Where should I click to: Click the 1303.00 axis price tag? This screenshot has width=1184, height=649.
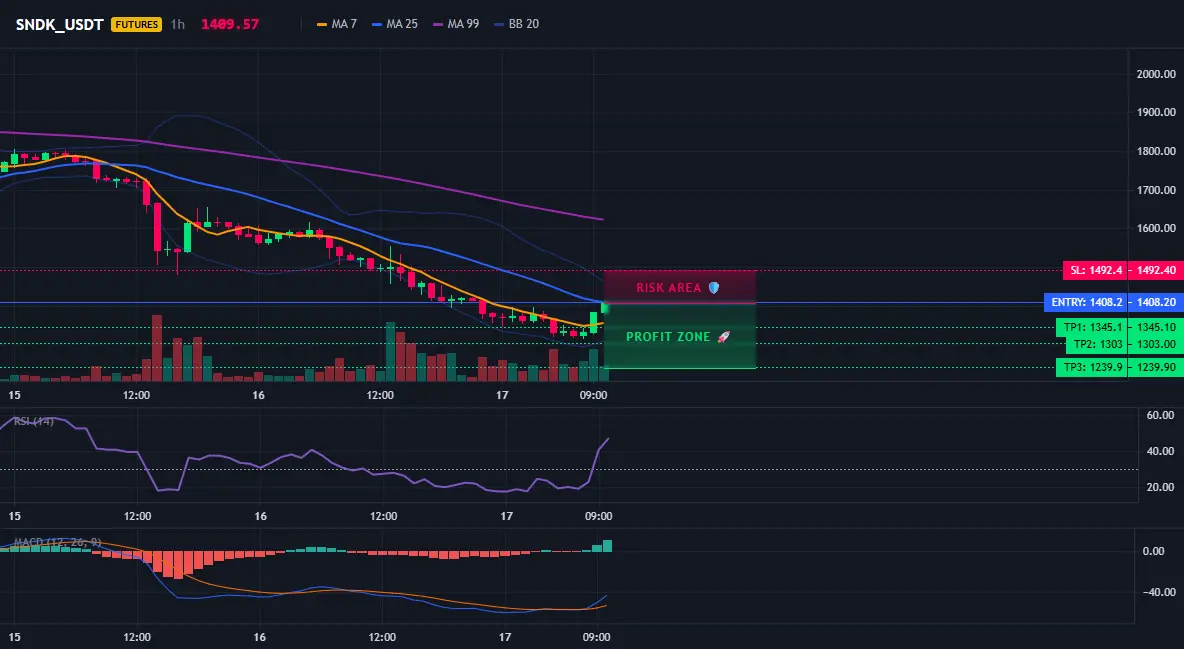tap(1156, 344)
